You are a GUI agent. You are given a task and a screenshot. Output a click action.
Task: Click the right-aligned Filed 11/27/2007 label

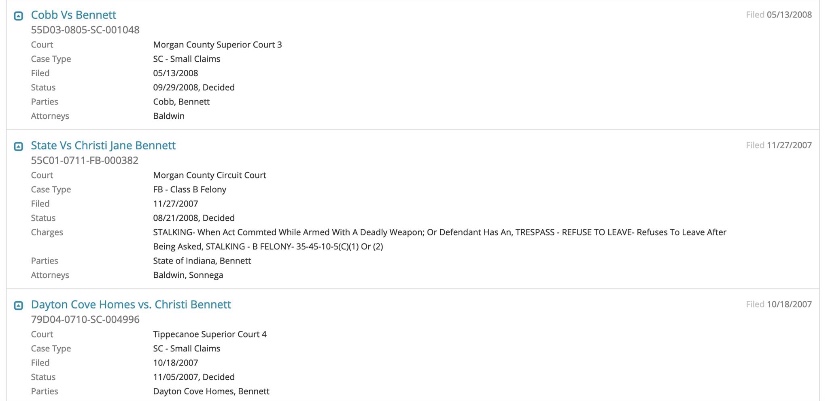click(x=779, y=145)
